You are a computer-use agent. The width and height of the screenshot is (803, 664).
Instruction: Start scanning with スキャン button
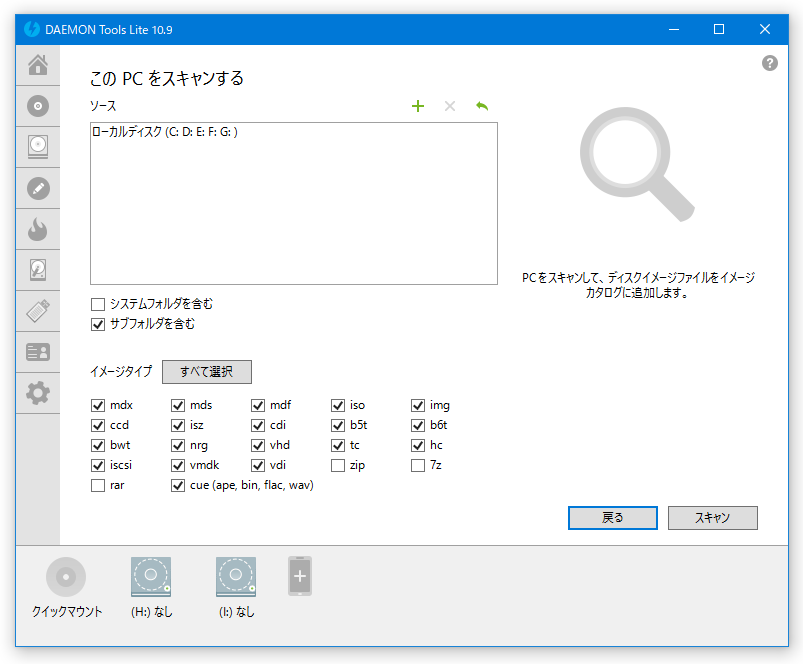coord(712,518)
